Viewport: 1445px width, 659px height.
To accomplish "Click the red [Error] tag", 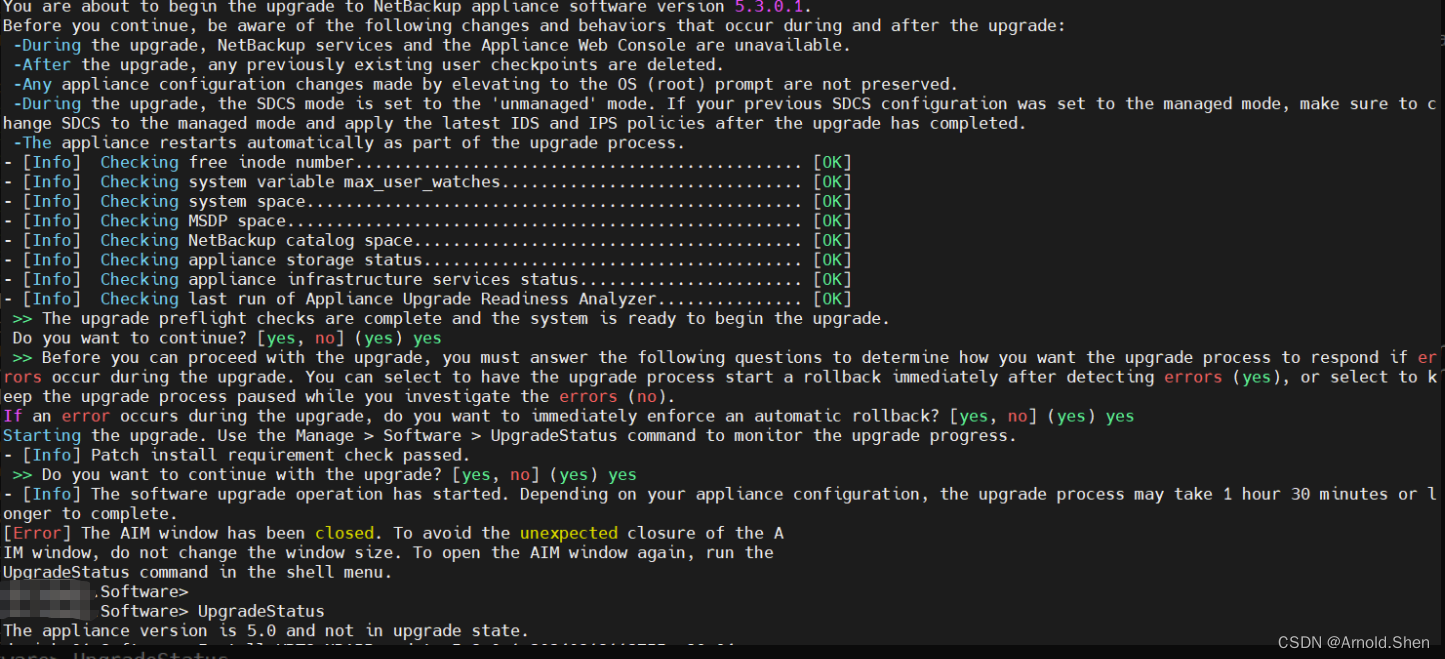I will [x=39, y=533].
